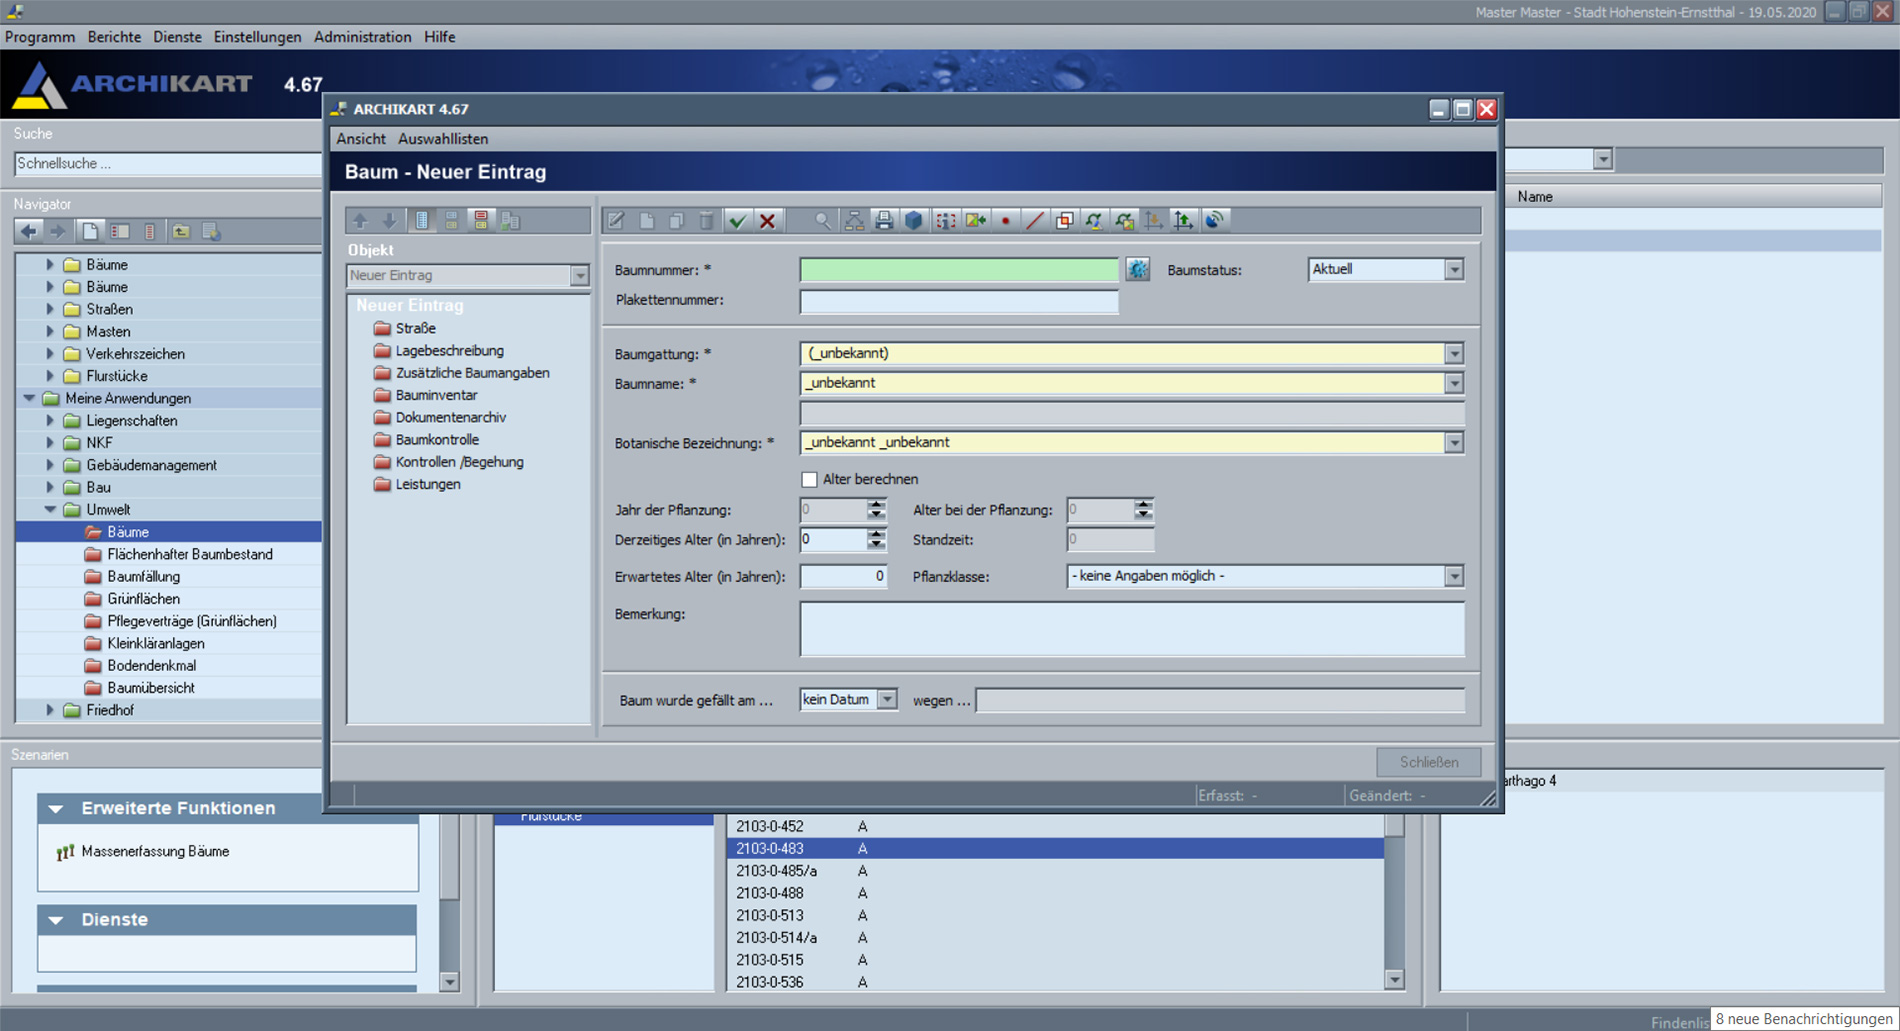Select Baumkontrolle in the entry tree
1900x1031 pixels.
(437, 440)
